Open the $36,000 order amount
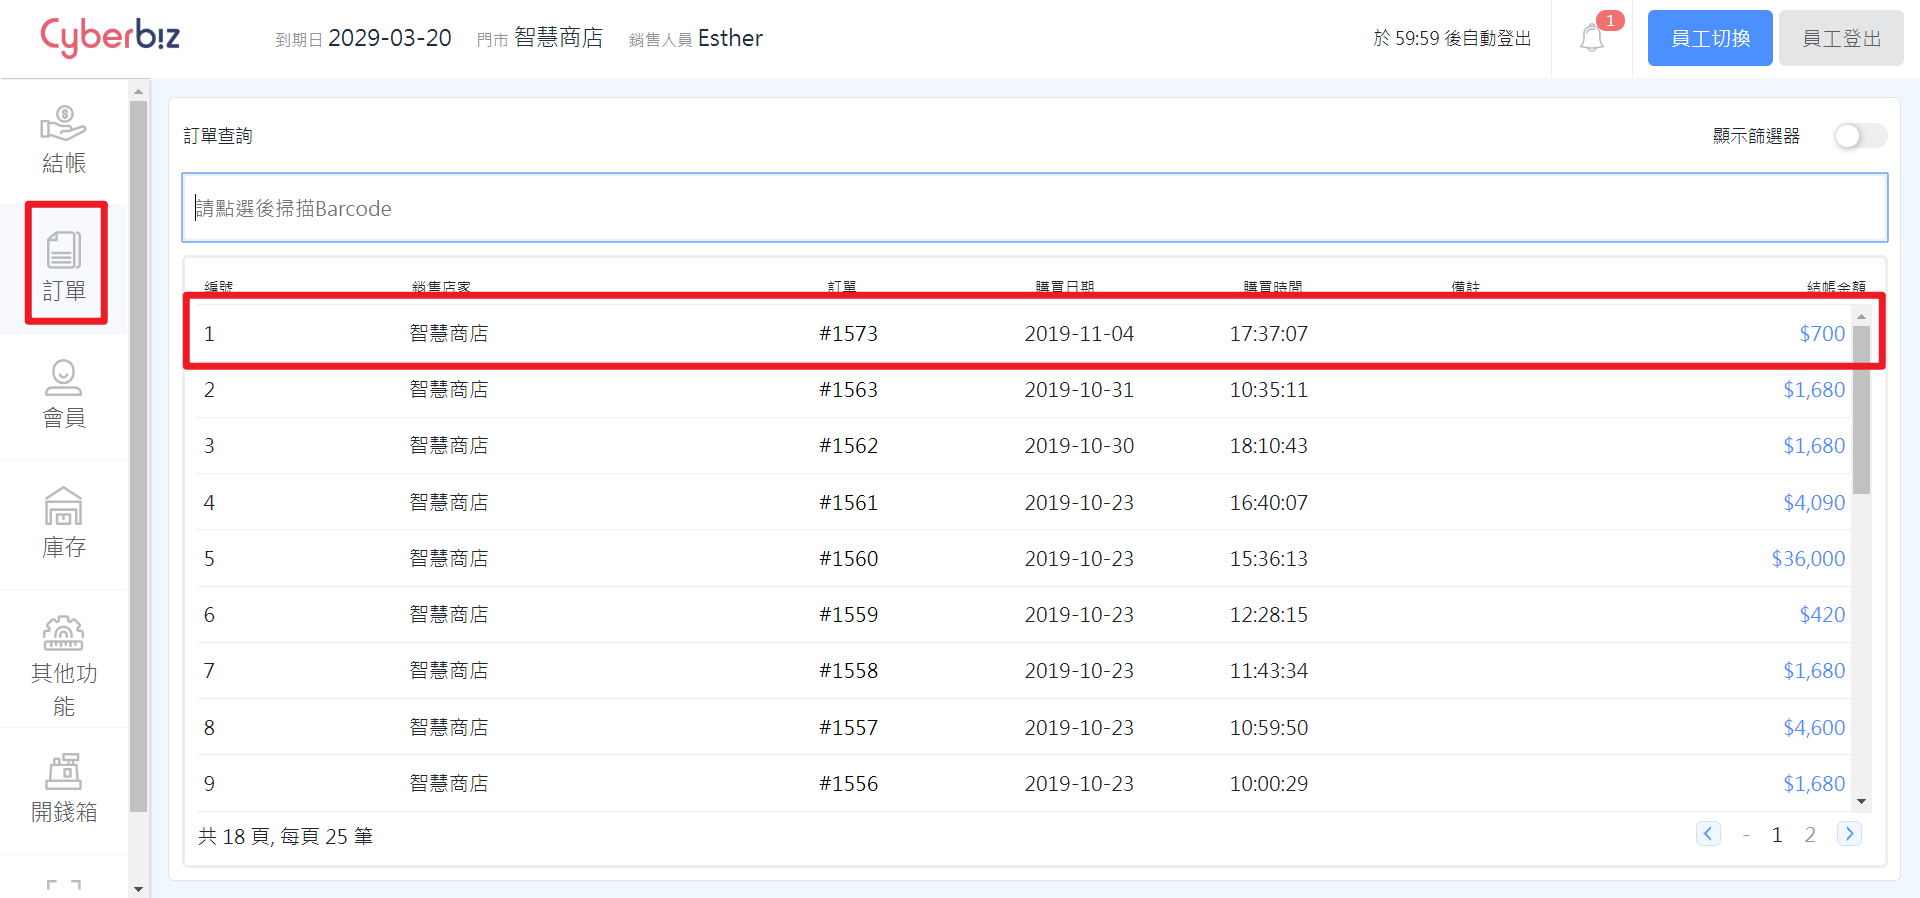 1808,559
